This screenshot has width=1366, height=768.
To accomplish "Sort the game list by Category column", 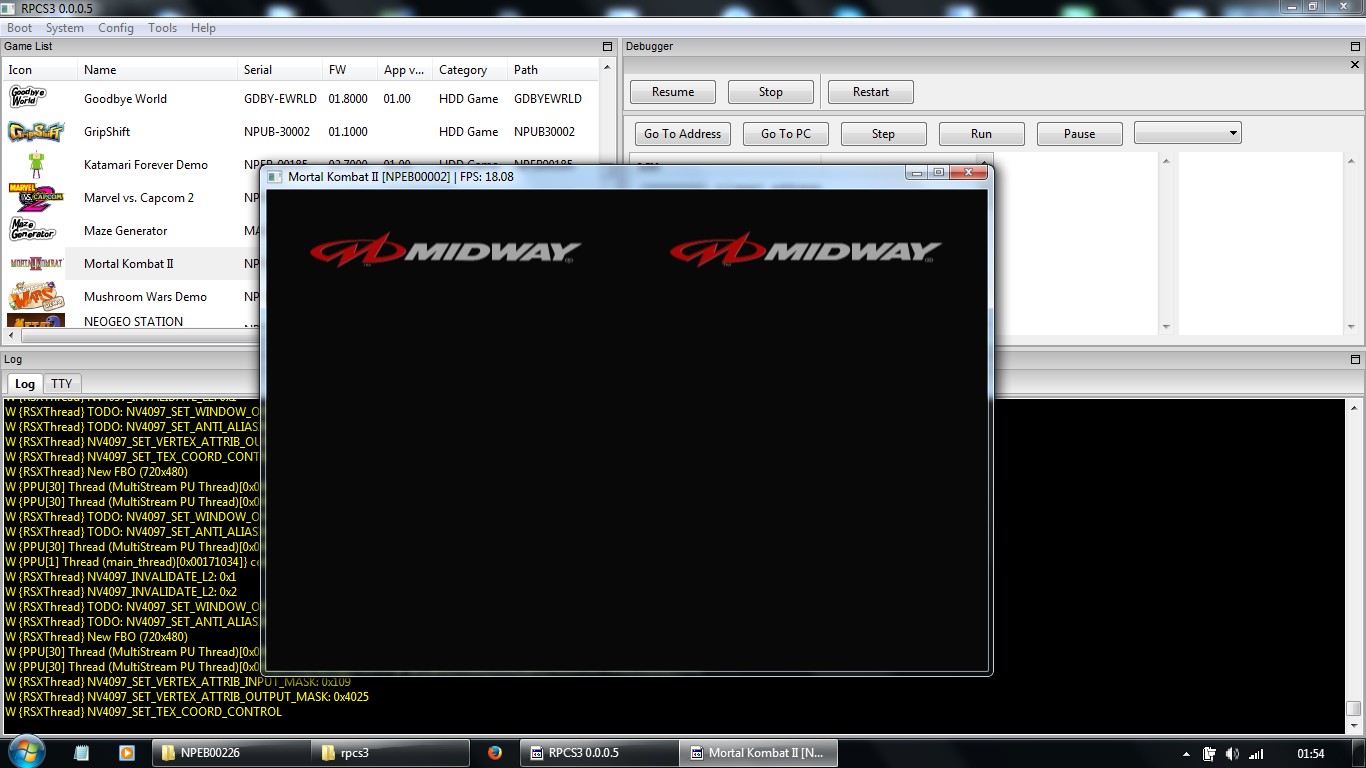I will point(463,70).
